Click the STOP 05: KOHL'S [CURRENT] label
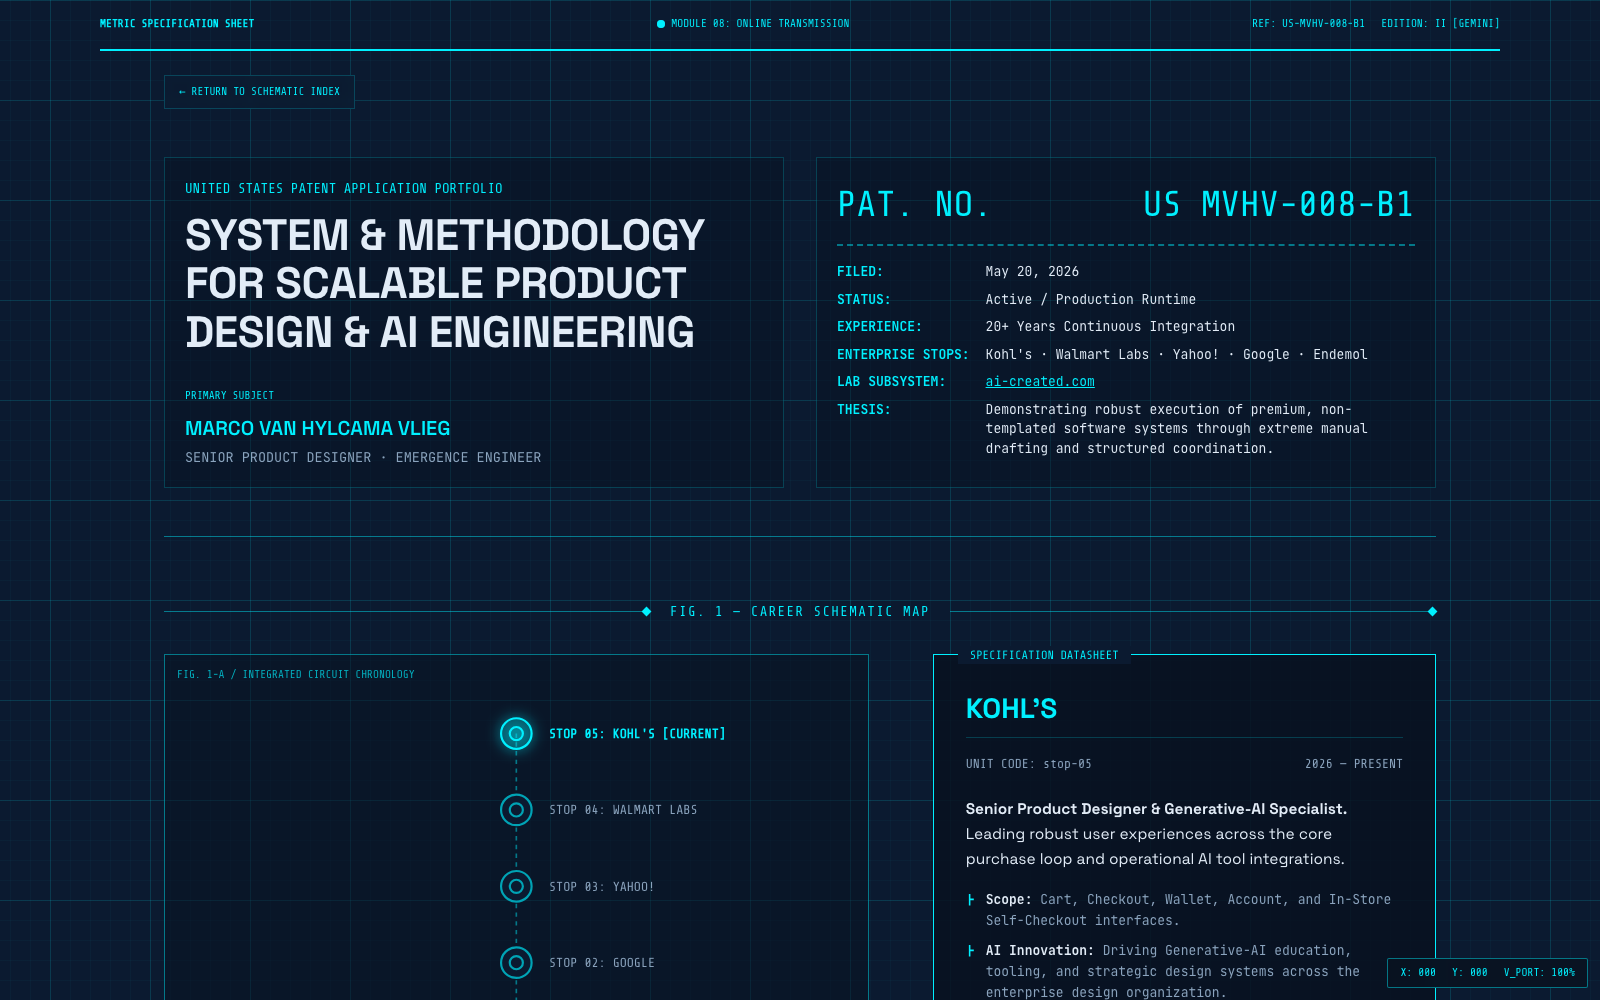The height and width of the screenshot is (1000, 1600). click(x=637, y=734)
